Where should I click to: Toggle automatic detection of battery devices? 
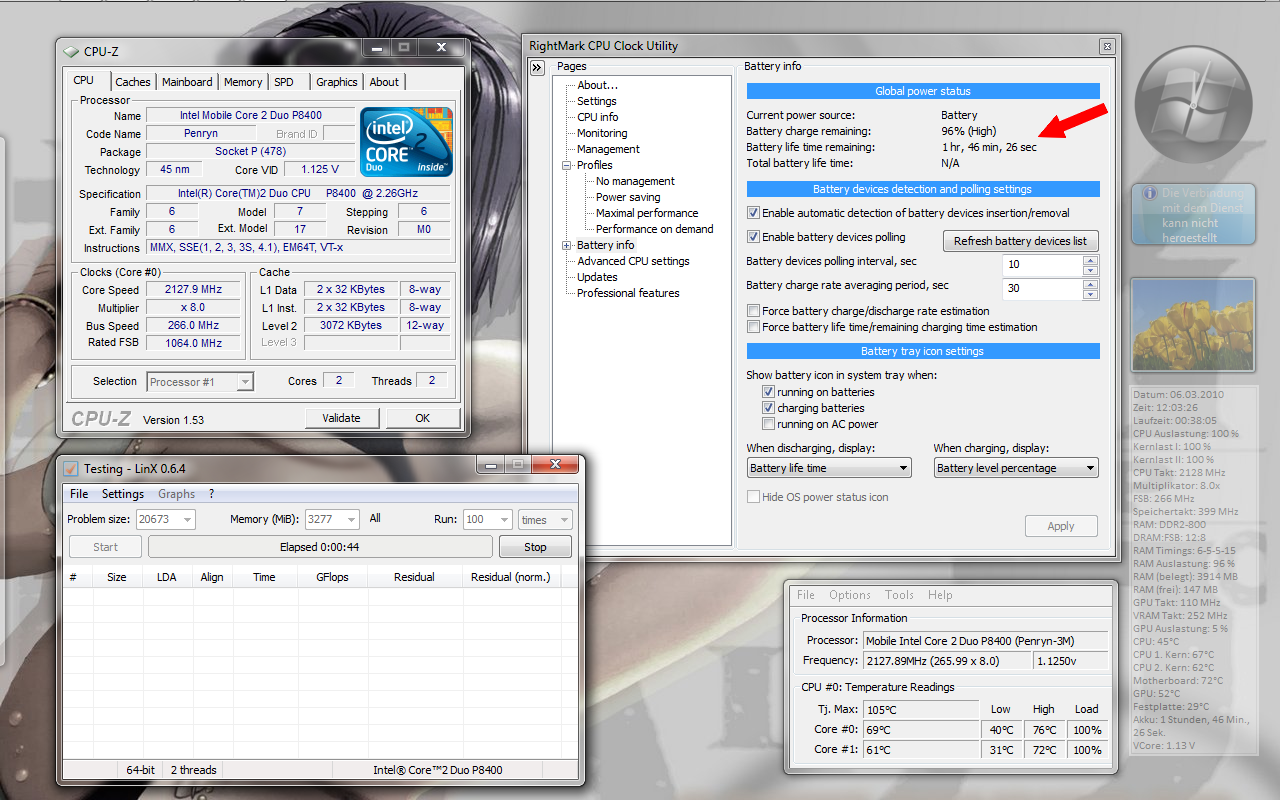tap(753, 213)
